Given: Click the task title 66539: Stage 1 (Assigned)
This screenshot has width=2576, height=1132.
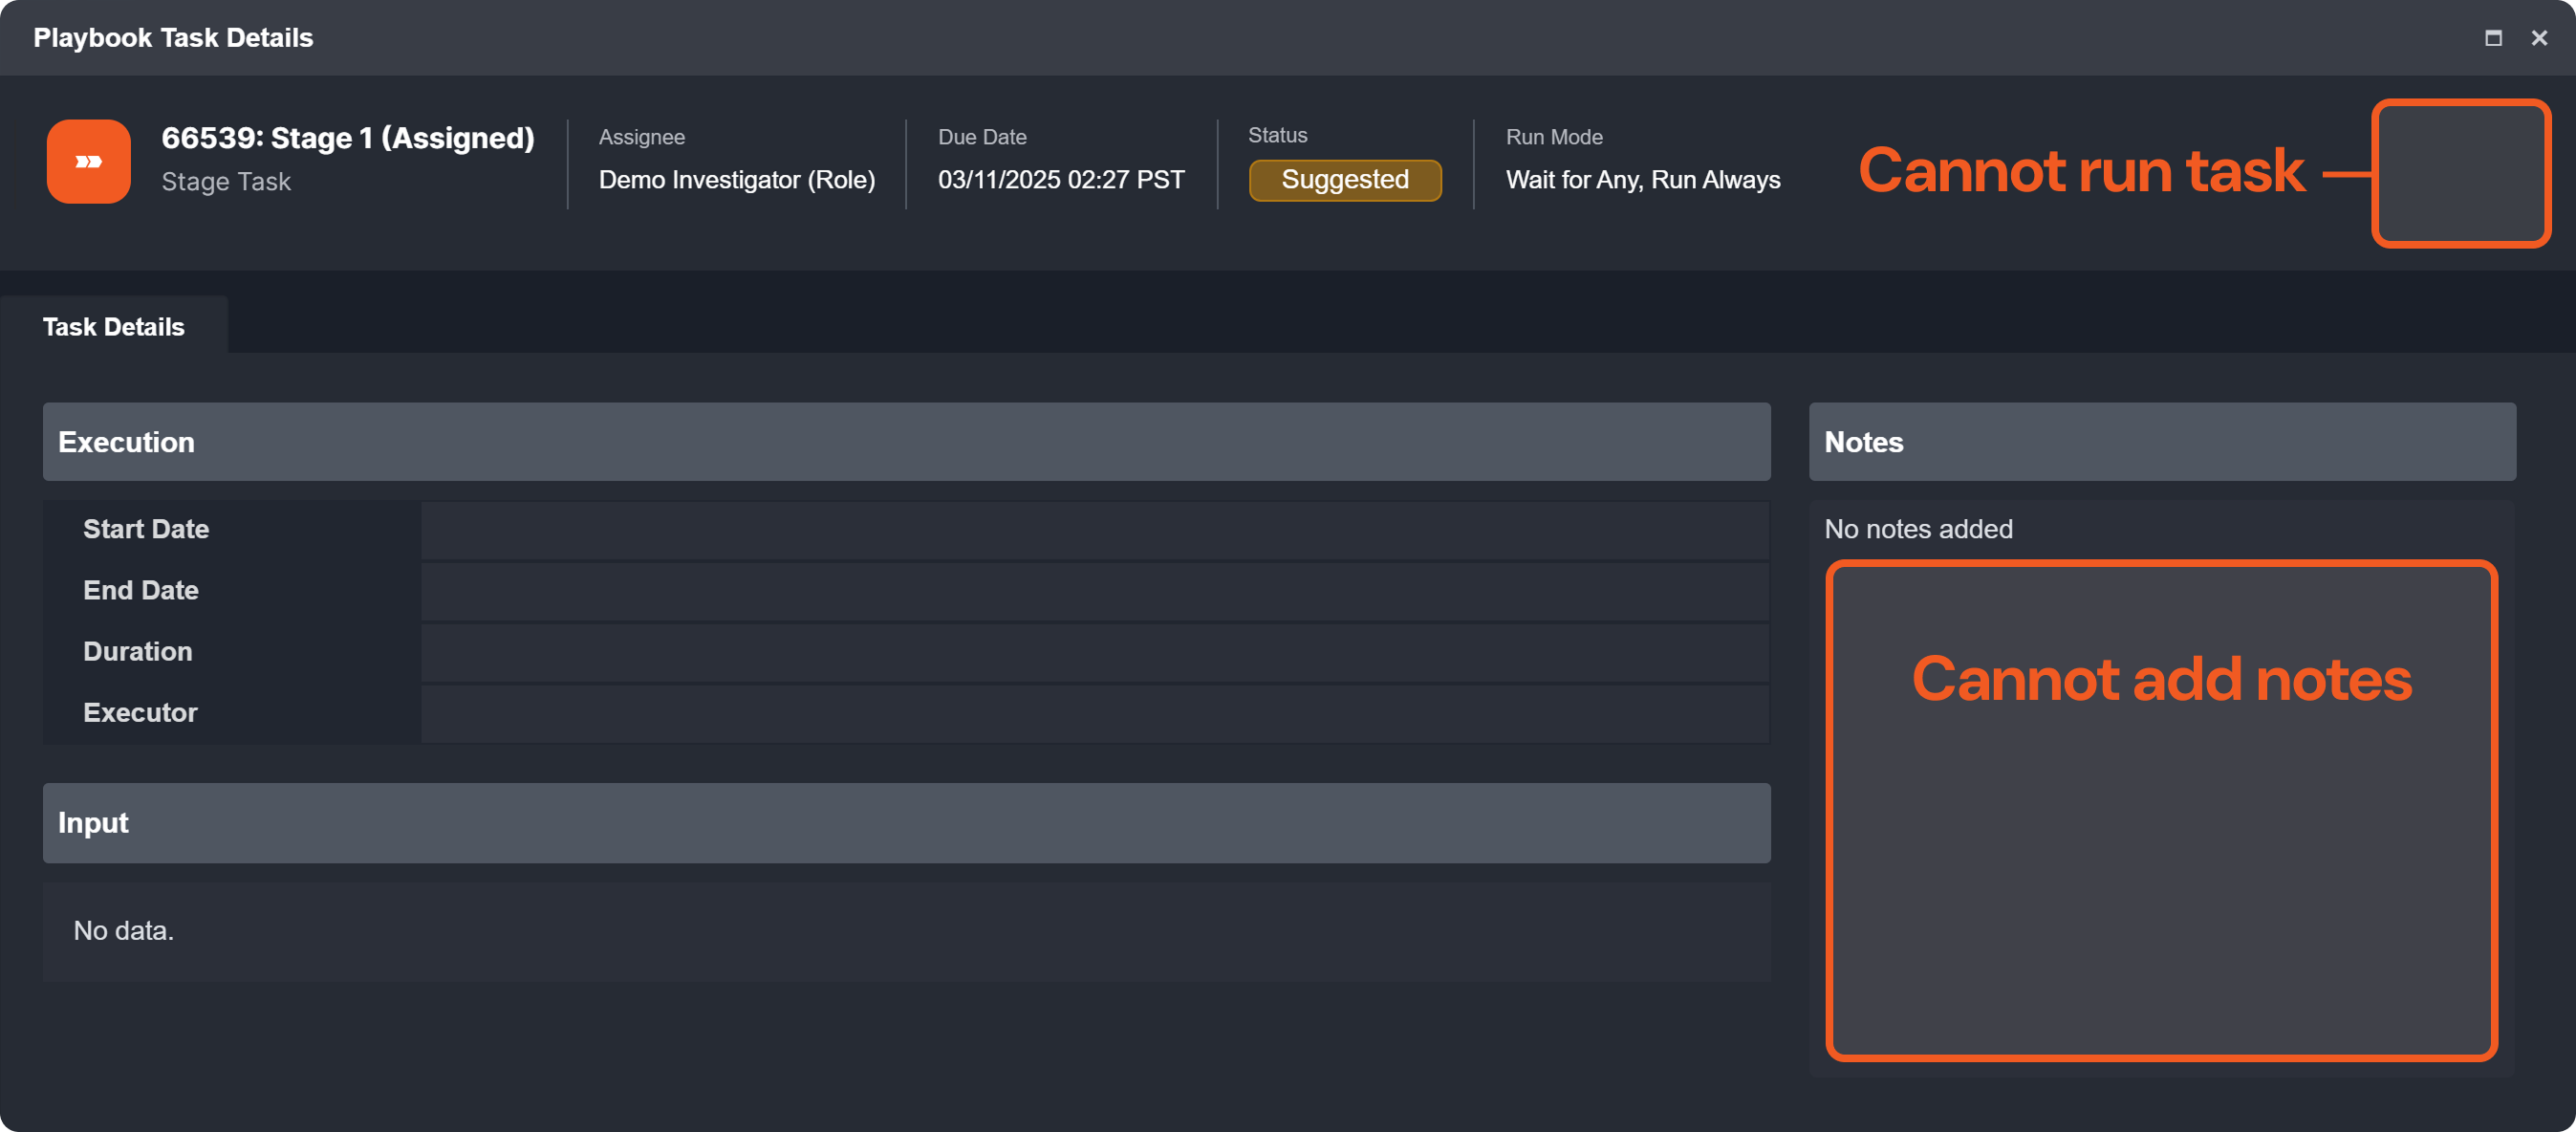Looking at the screenshot, I should [x=348, y=138].
